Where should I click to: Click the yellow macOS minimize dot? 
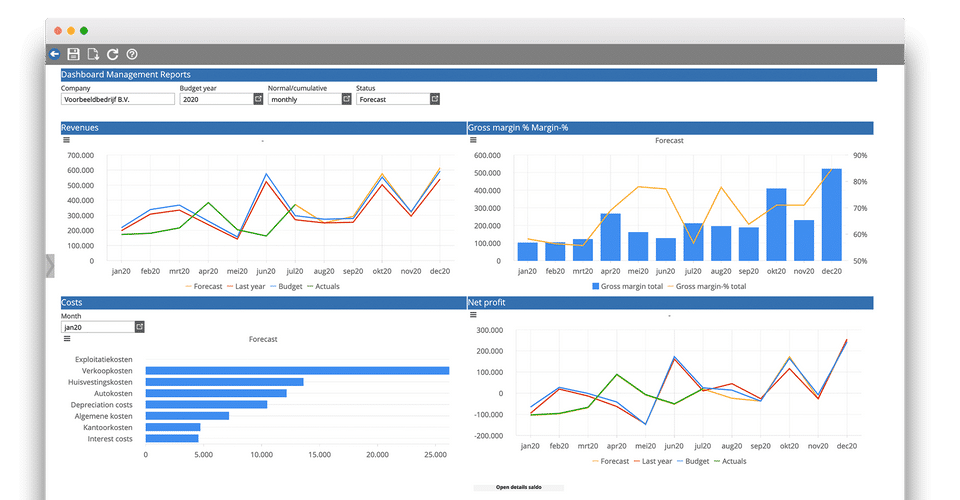pyautogui.click(x=71, y=31)
